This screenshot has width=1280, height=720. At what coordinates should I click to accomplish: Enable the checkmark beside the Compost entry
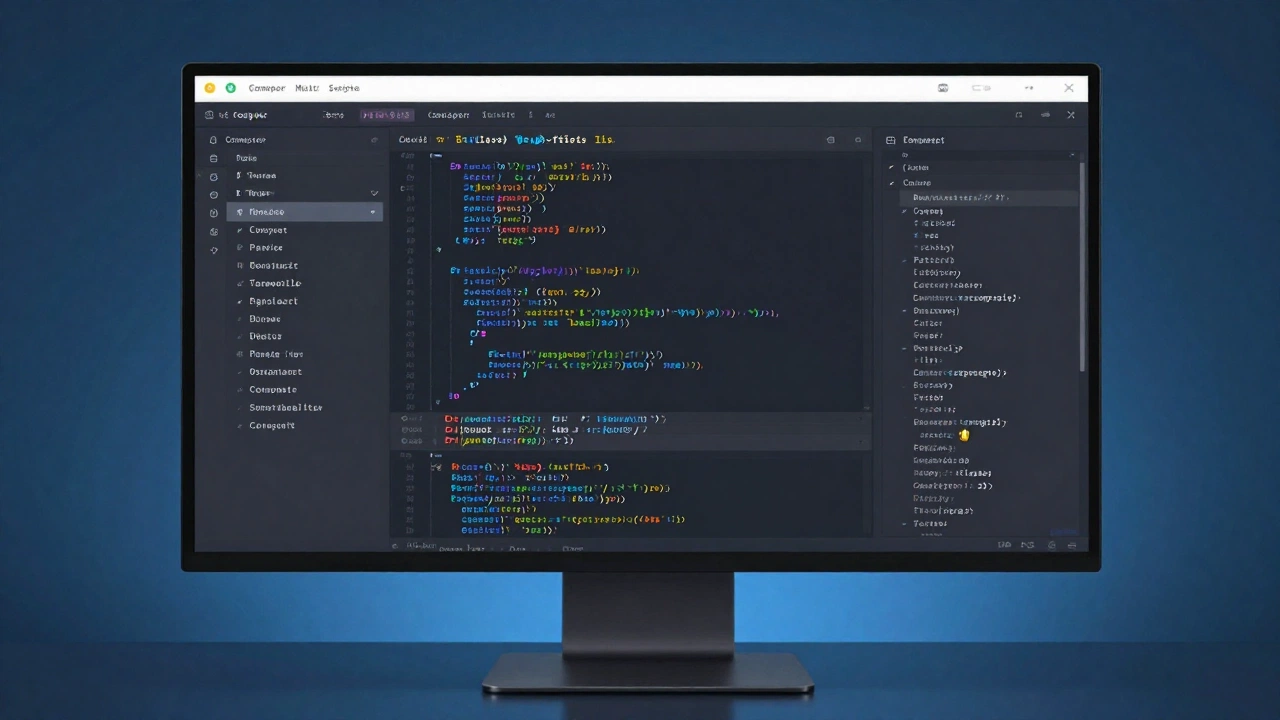point(240,230)
